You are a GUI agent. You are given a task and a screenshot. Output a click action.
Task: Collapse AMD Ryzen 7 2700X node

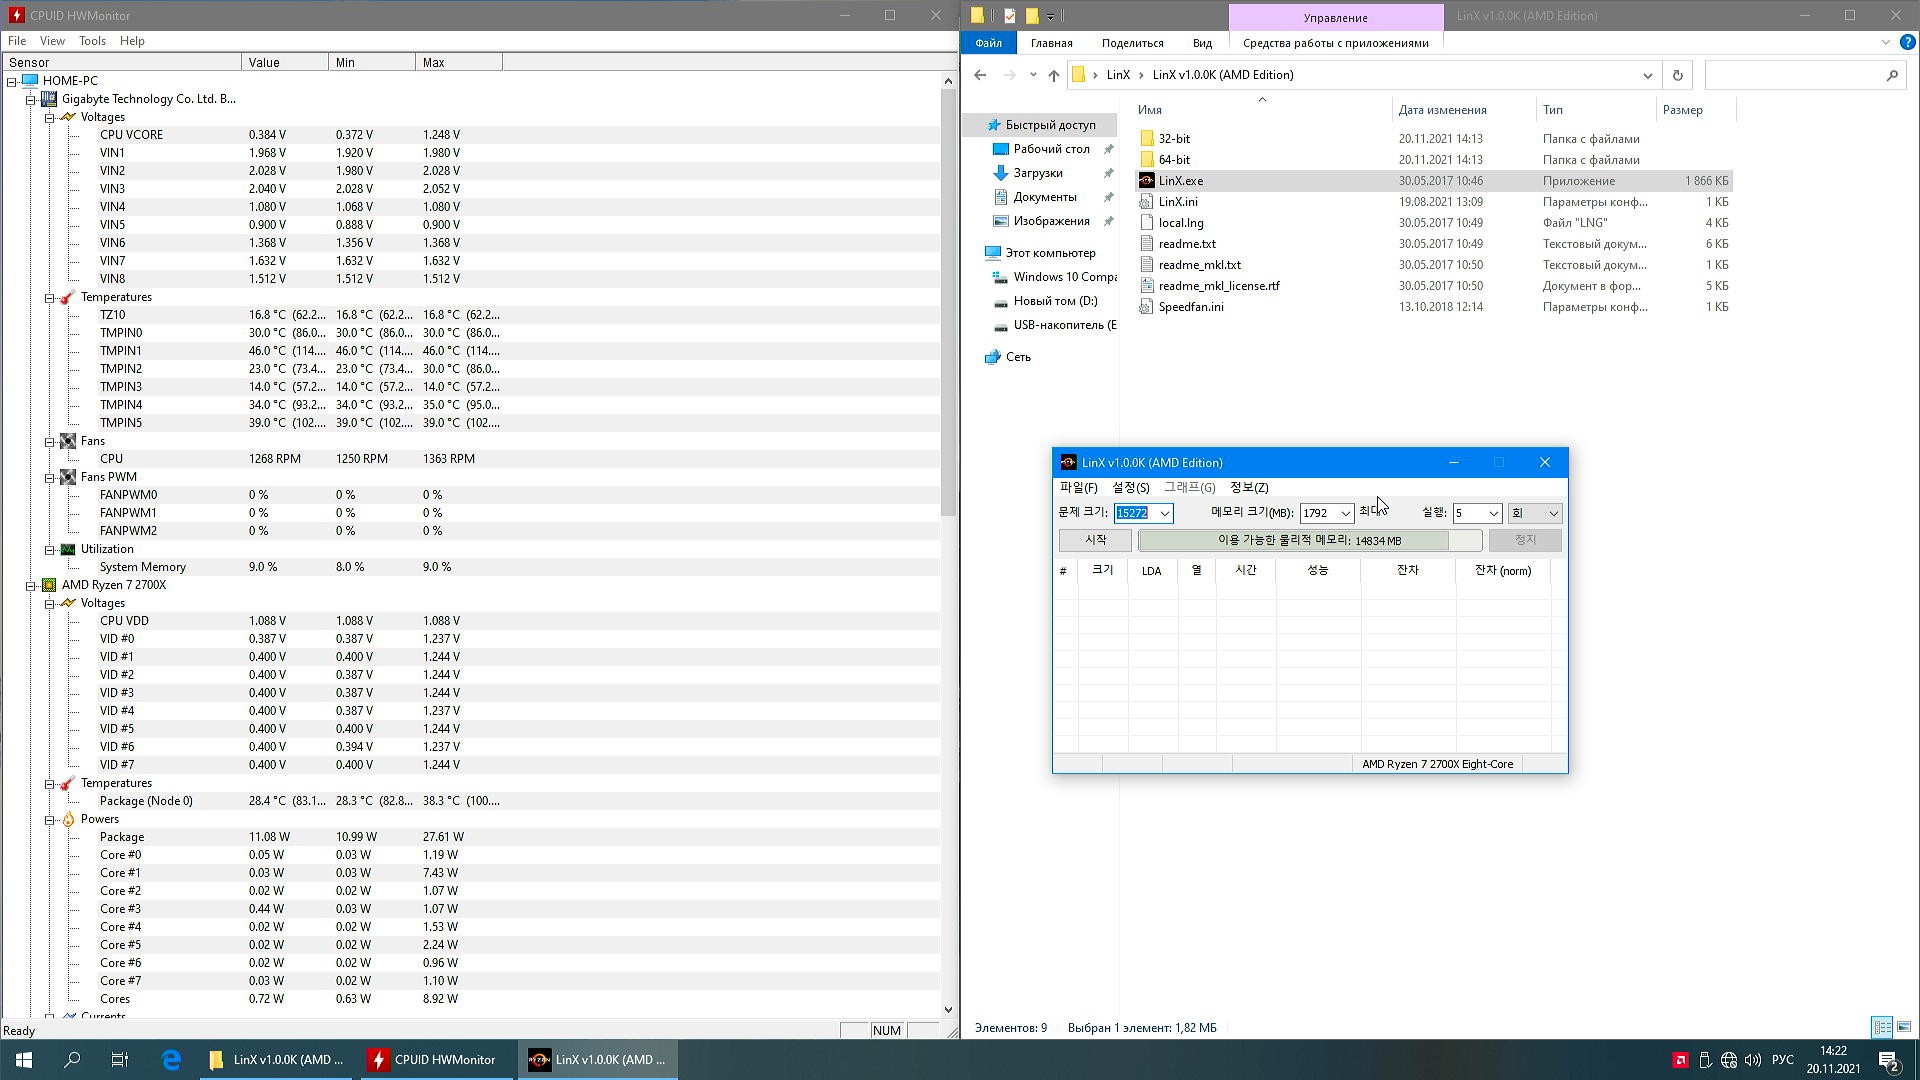click(31, 585)
